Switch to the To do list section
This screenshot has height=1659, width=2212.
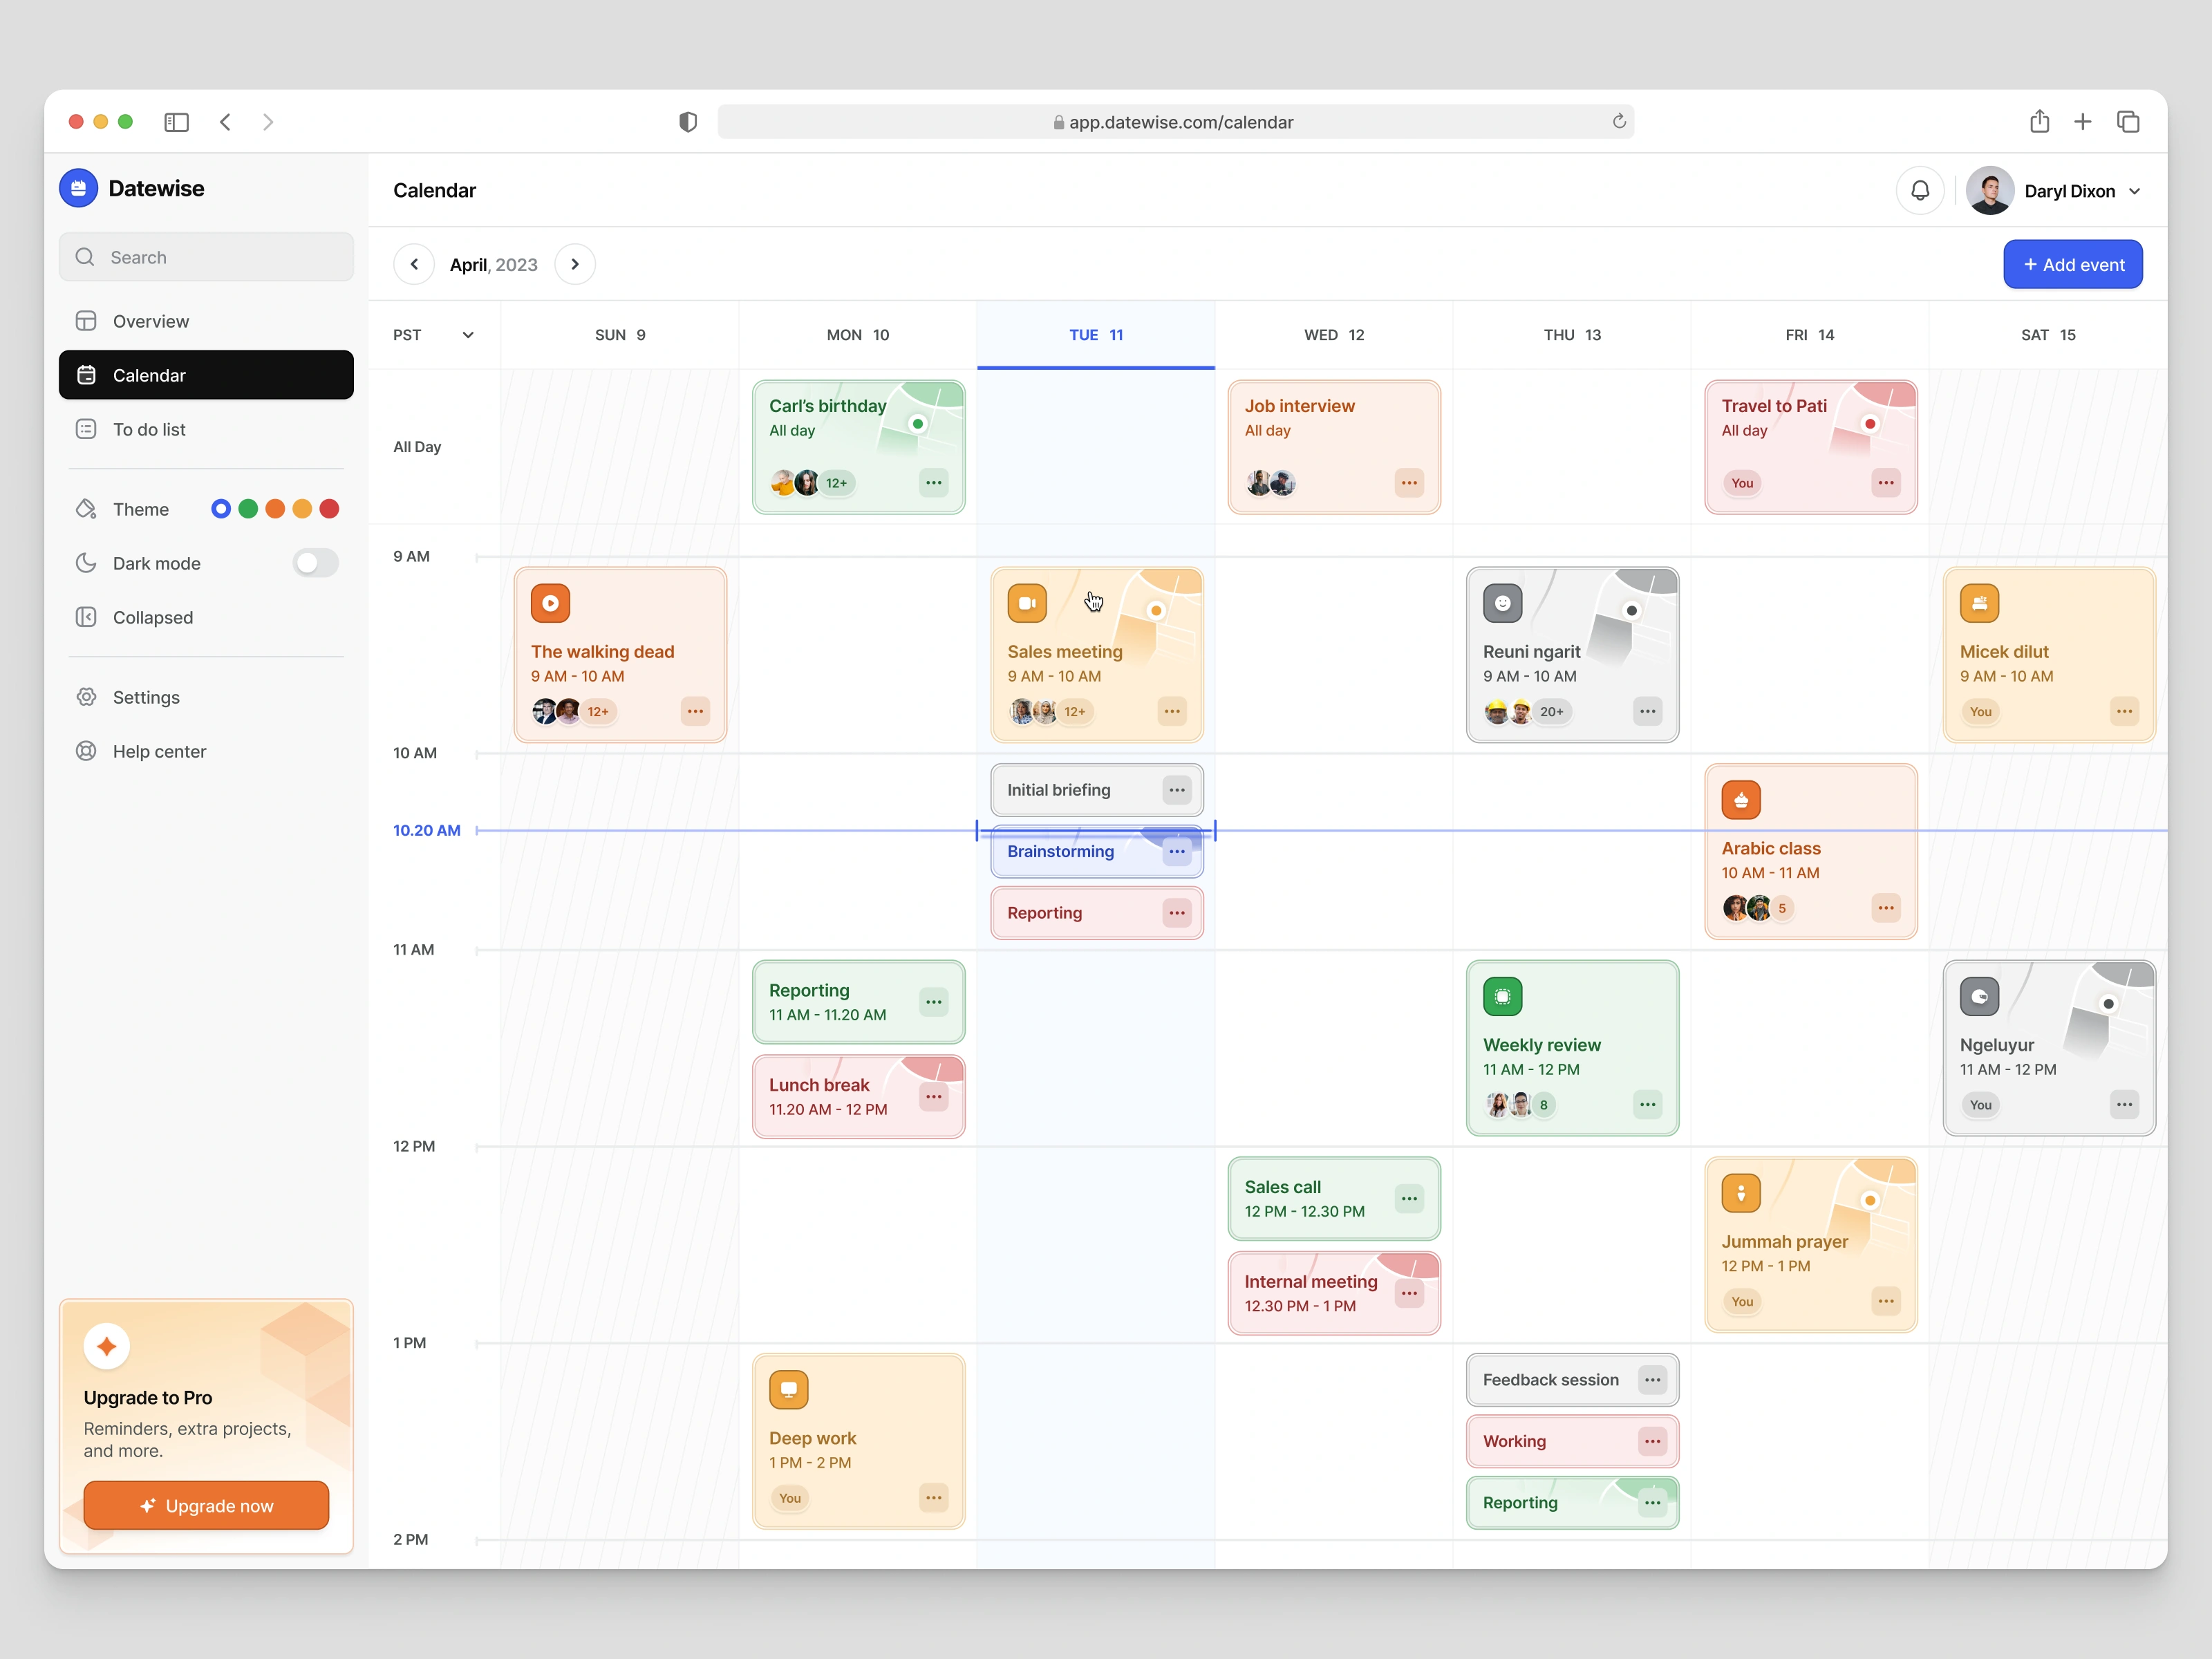click(x=148, y=429)
